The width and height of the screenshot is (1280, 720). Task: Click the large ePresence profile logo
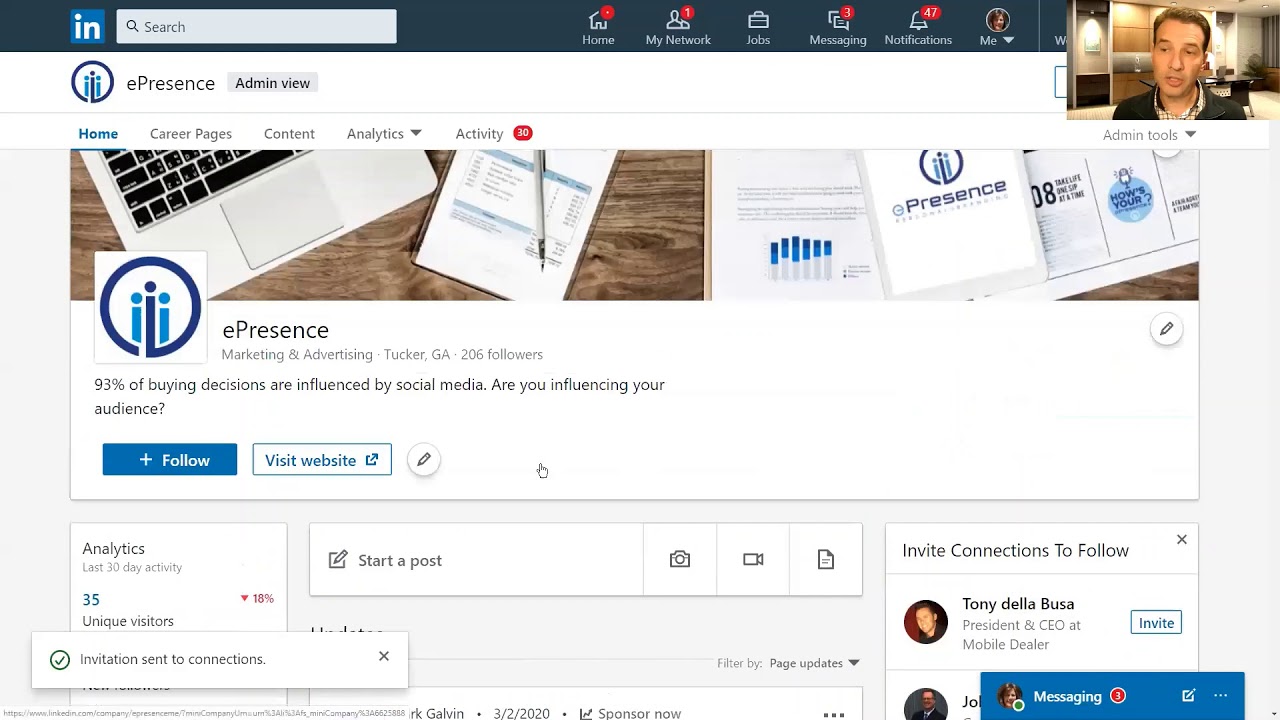[x=150, y=307]
